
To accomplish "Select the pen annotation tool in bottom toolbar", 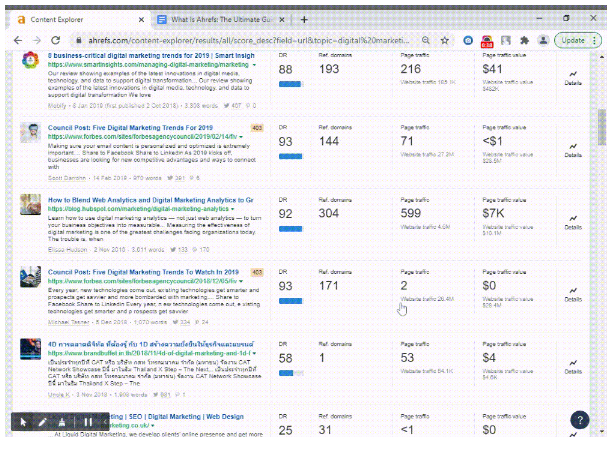I will pyautogui.click(x=43, y=422).
